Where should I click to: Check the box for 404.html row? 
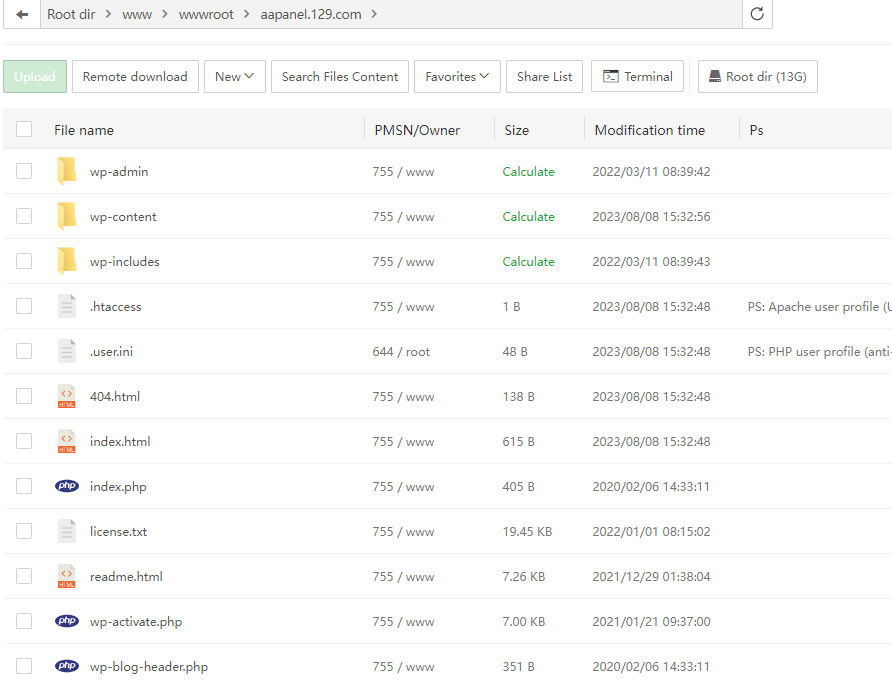coord(24,396)
